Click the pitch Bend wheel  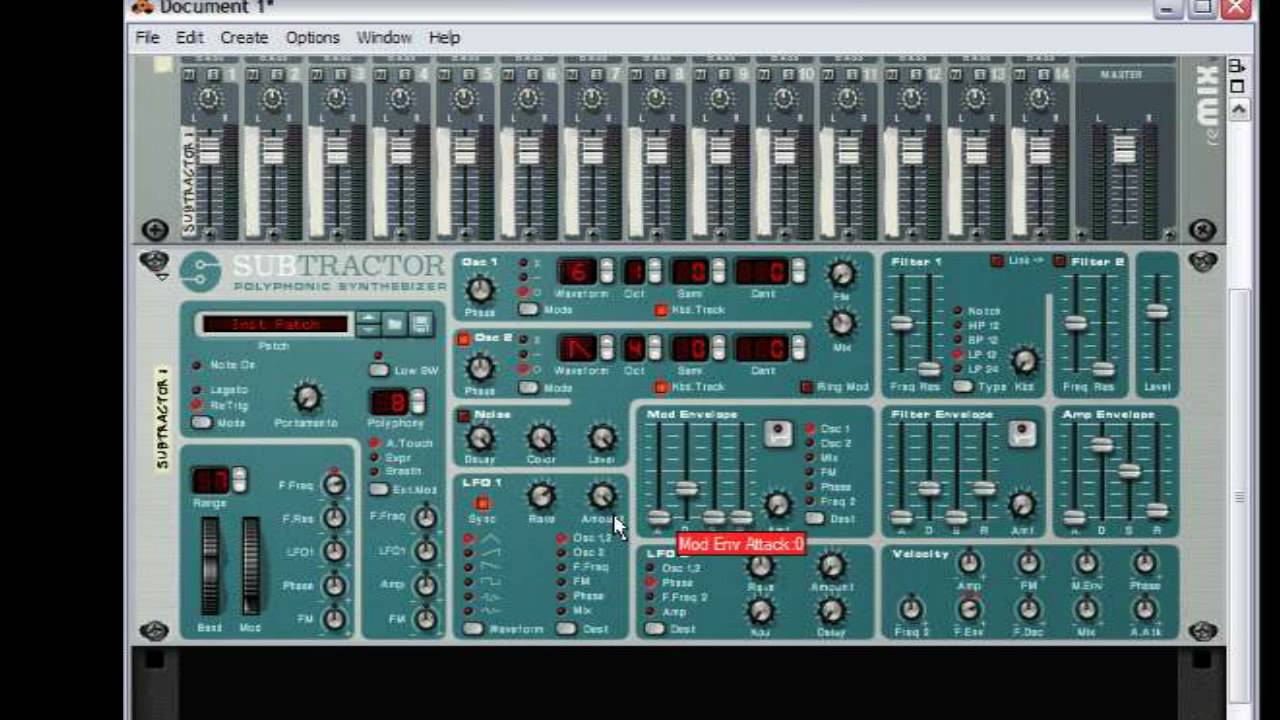[209, 566]
